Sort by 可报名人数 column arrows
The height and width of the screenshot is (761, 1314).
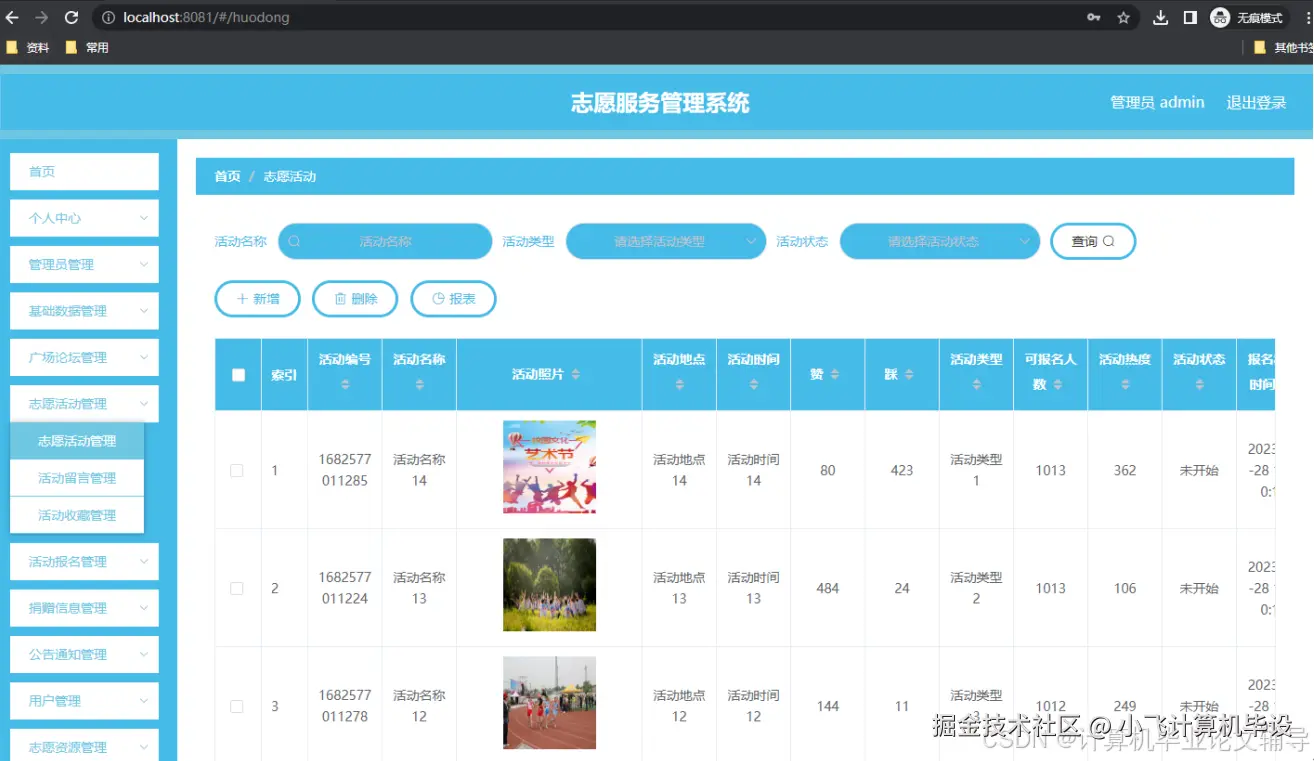pyautogui.click(x=1058, y=384)
